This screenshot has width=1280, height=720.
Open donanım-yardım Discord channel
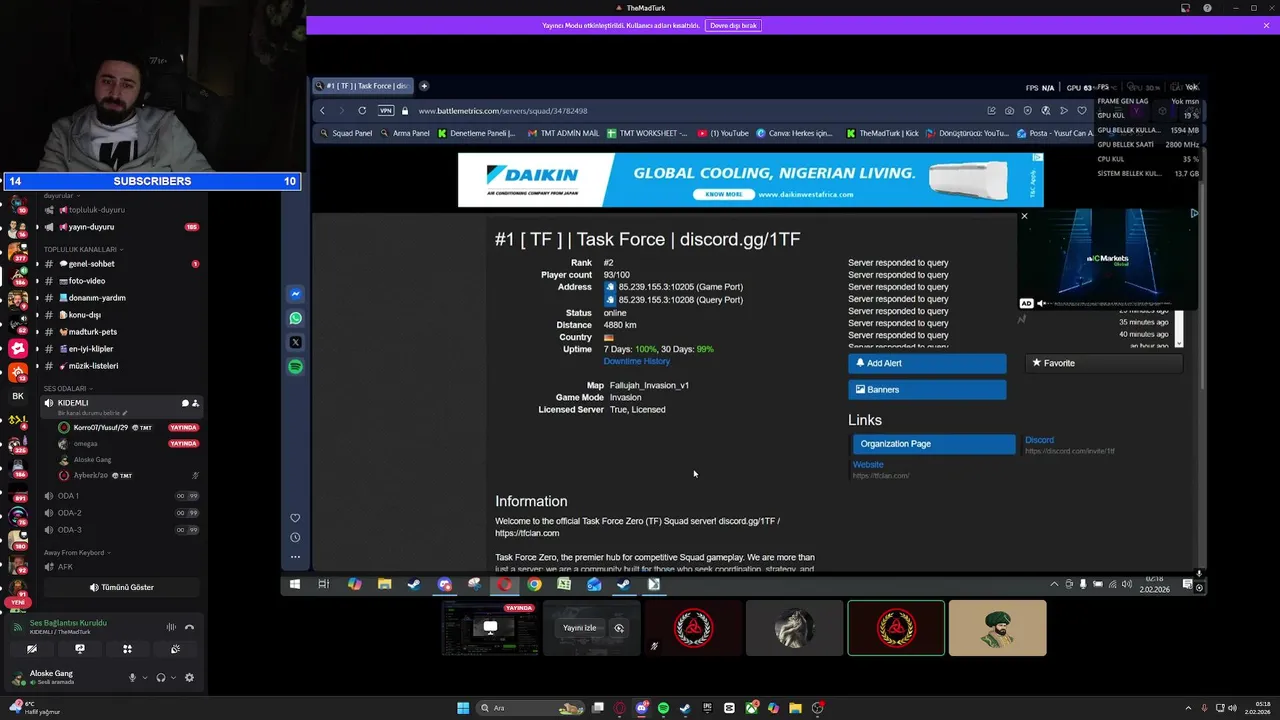(118, 298)
